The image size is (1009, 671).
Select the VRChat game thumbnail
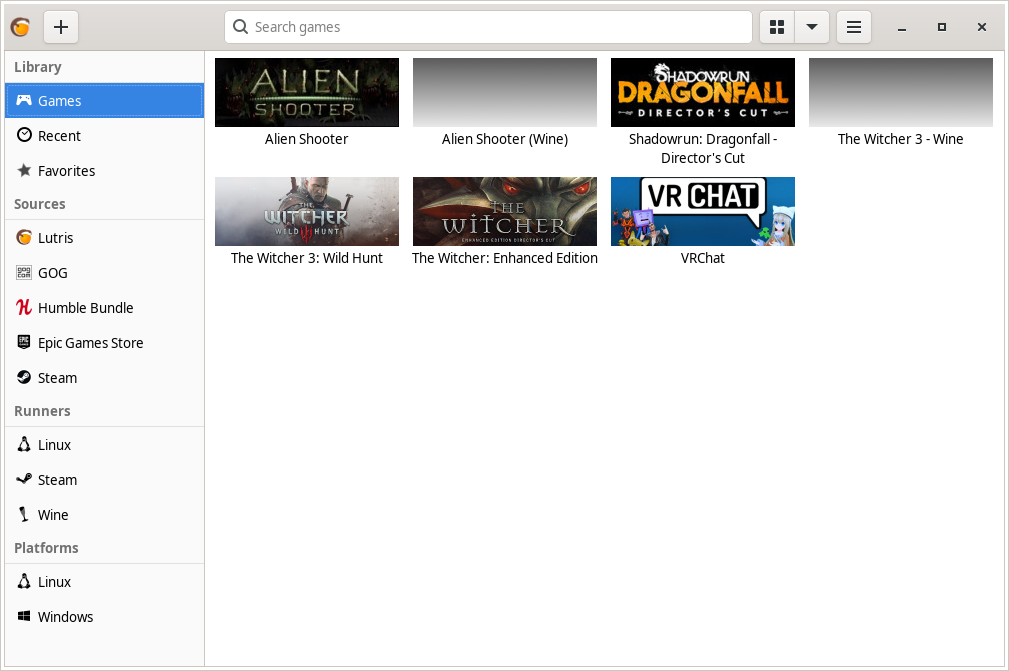pyautogui.click(x=702, y=211)
